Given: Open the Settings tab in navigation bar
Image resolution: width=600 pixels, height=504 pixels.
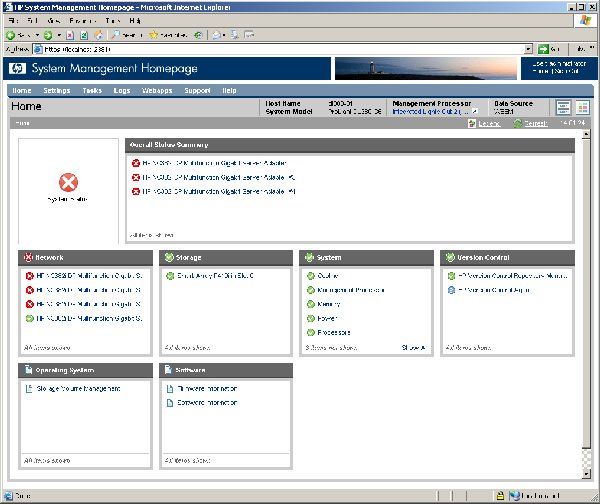Looking at the screenshot, I should (57, 91).
